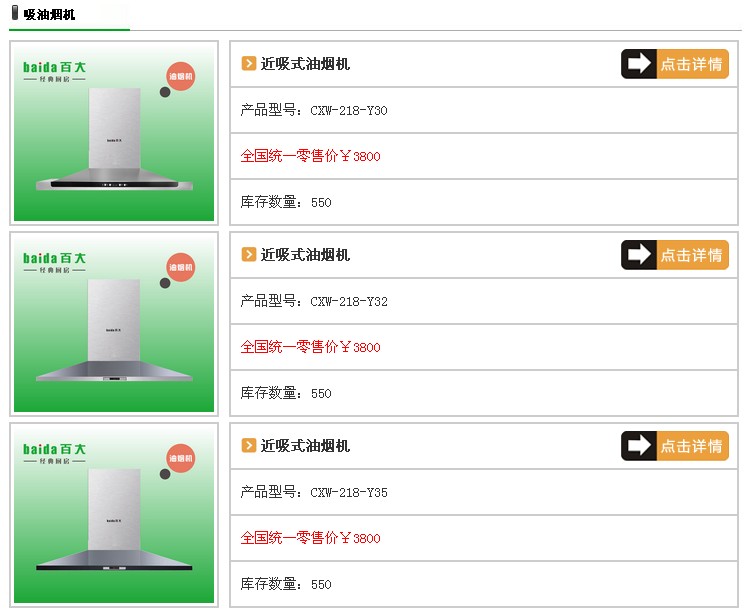Image resolution: width=751 pixels, height=609 pixels.
Task: Click the red 油烟机 badge on third image
Action: tap(181, 458)
